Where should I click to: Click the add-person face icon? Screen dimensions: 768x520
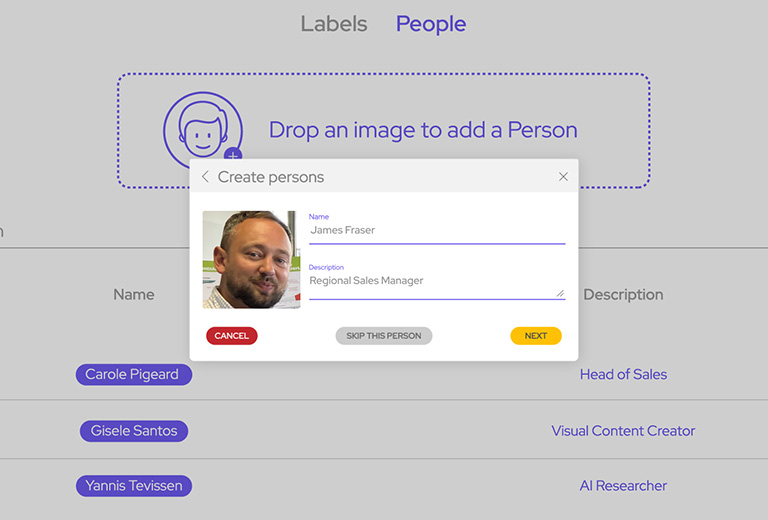point(202,129)
